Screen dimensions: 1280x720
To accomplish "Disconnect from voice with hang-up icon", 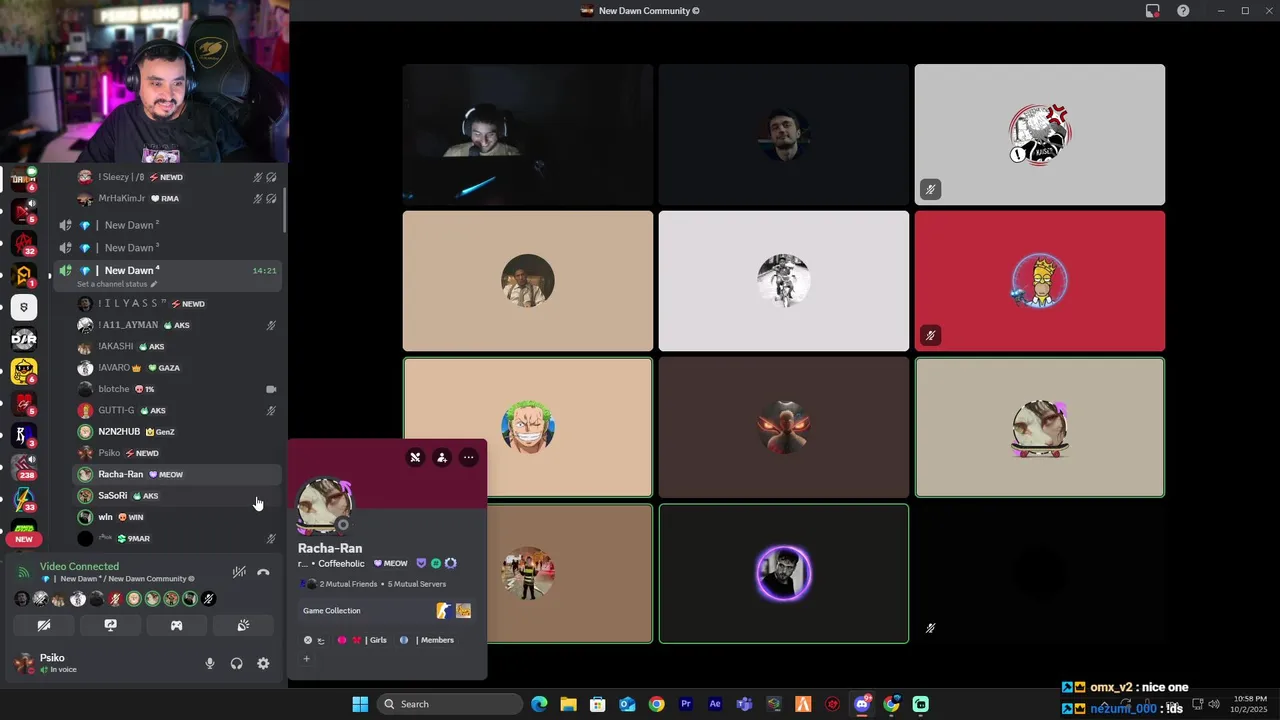I will click(x=263, y=573).
